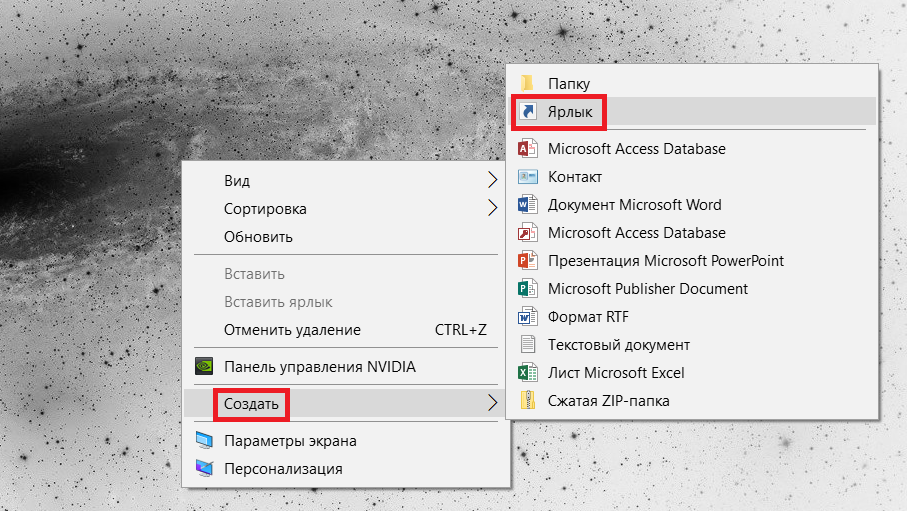Click the Word icon for Документ Microsoft Word
907x511 pixels.
click(528, 204)
